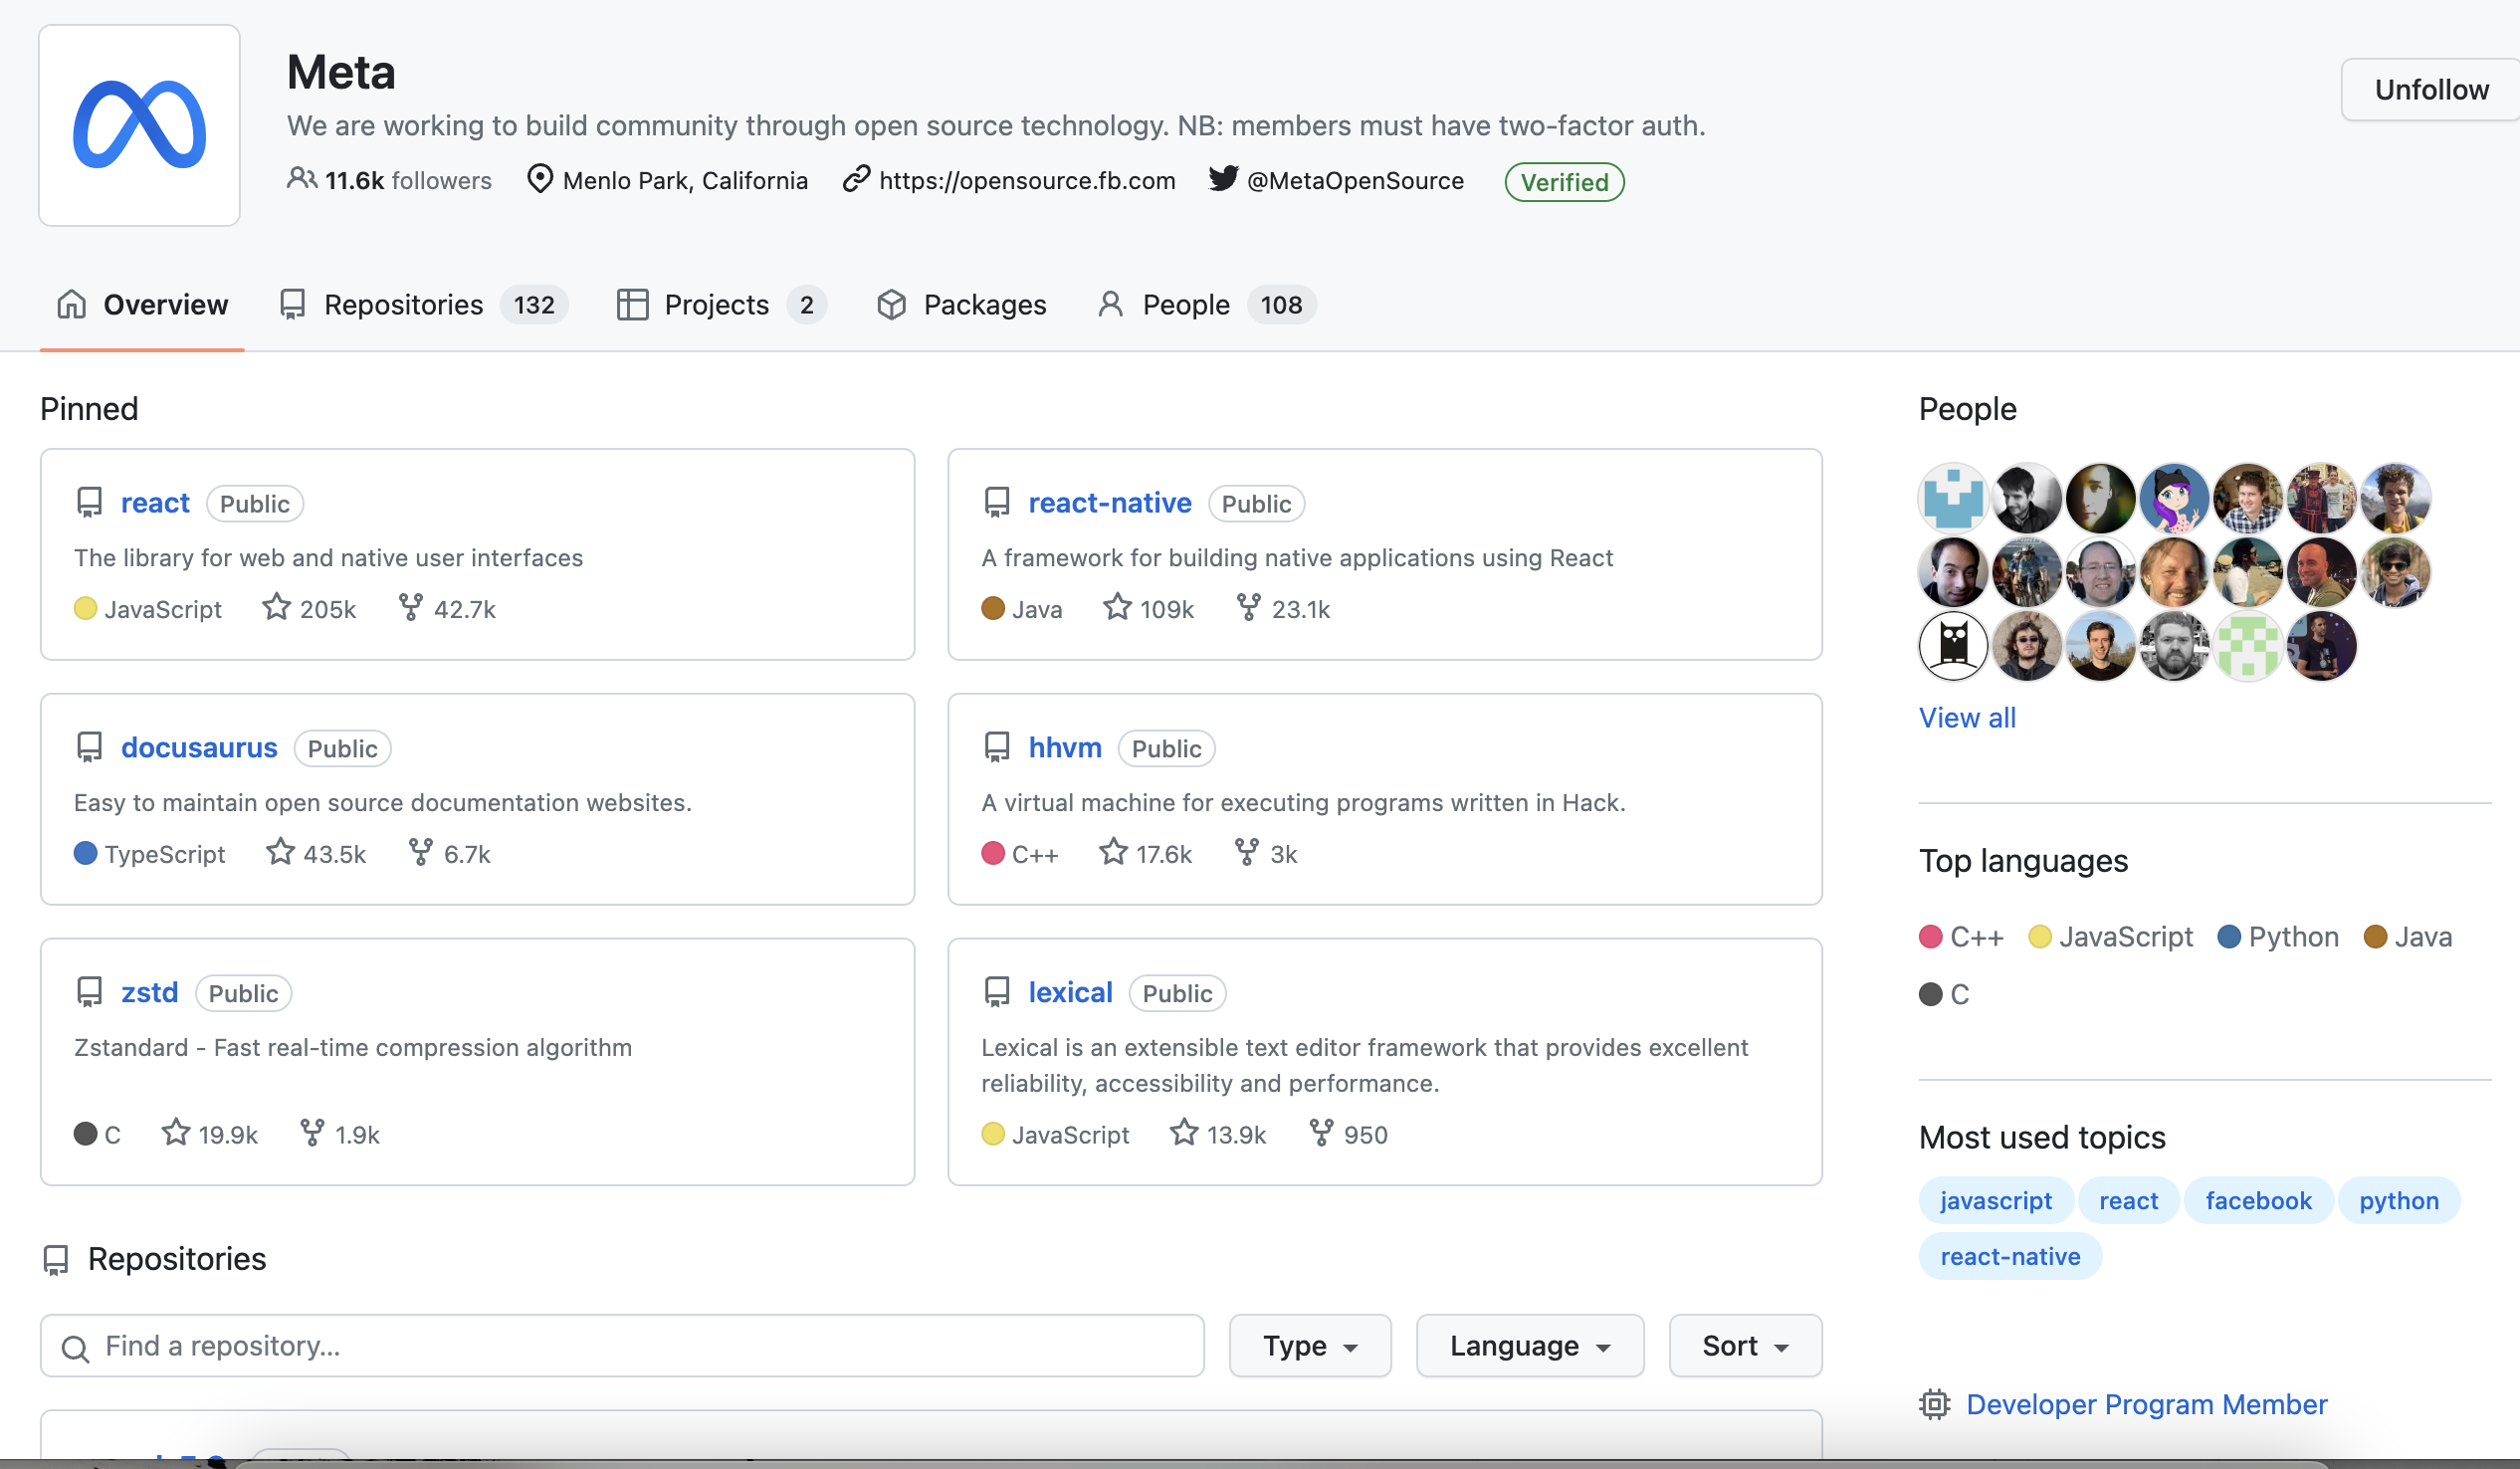Click the followers people icon
This screenshot has height=1469, width=2520.
(x=301, y=179)
